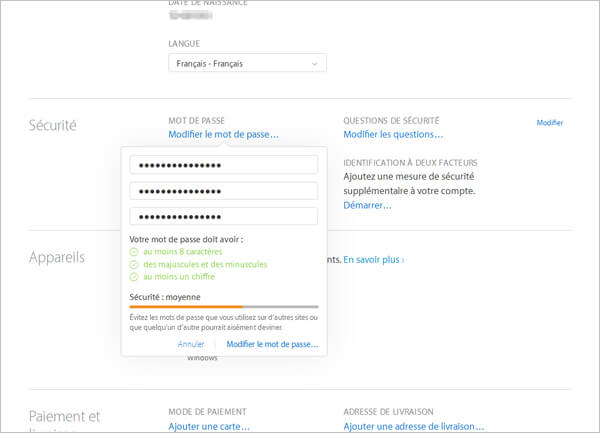
Task: Click "Ajoutez une mesure de sécurité" description
Action: click(409, 184)
